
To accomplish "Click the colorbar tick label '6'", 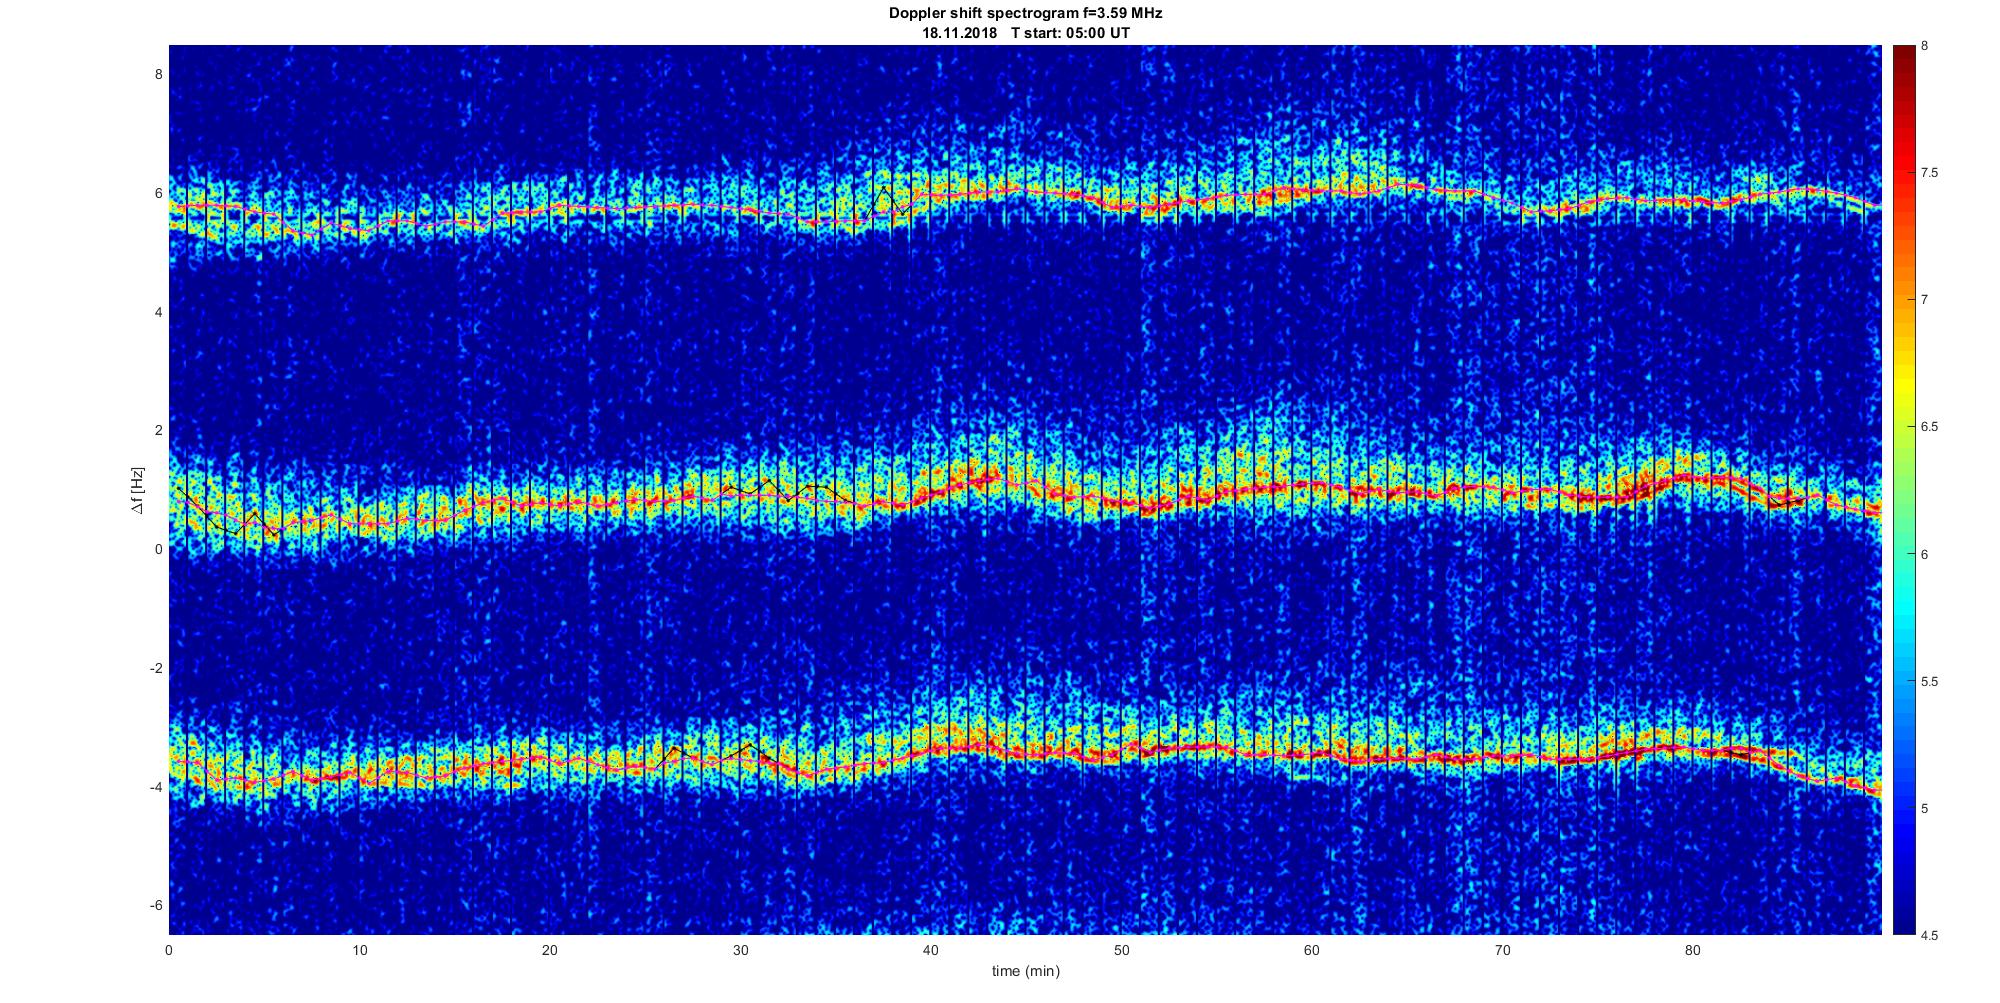I will click(x=1924, y=554).
